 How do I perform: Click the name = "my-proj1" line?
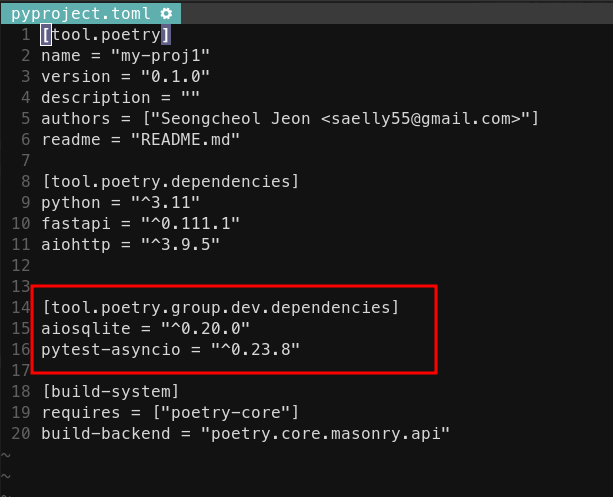point(125,56)
